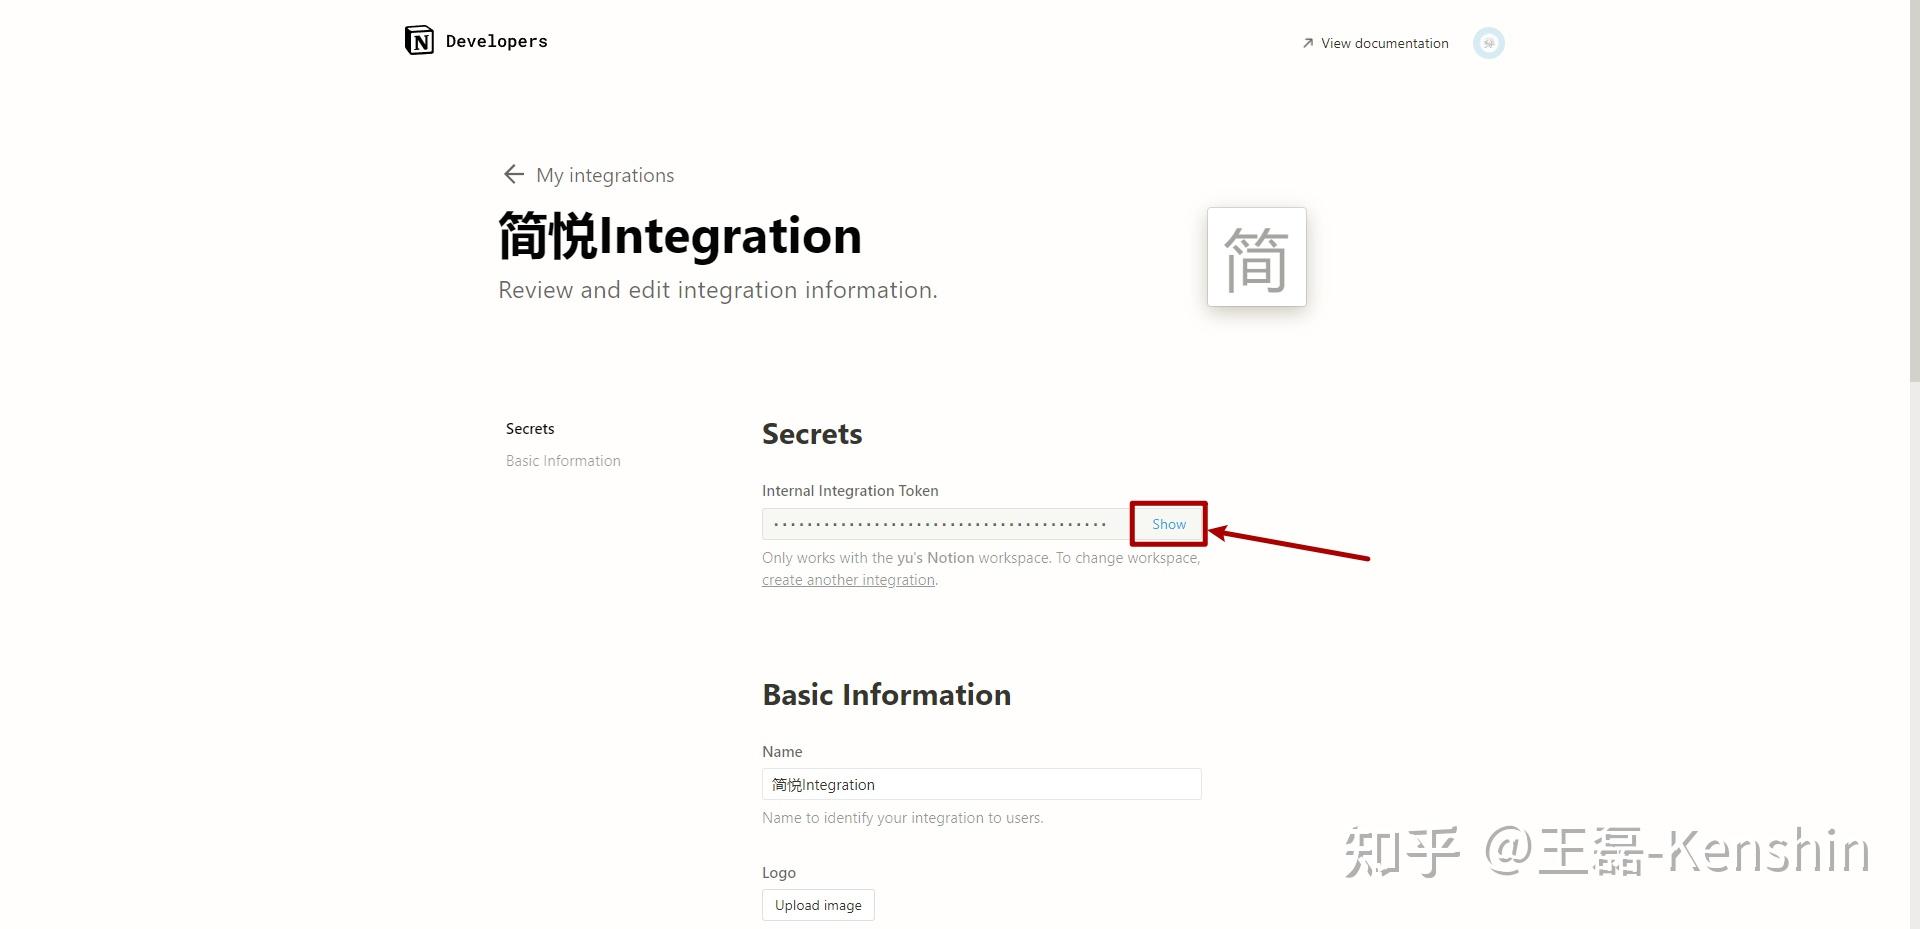Click the 'yu's Notion' workspace text
This screenshot has width=1920, height=929.
point(935,558)
